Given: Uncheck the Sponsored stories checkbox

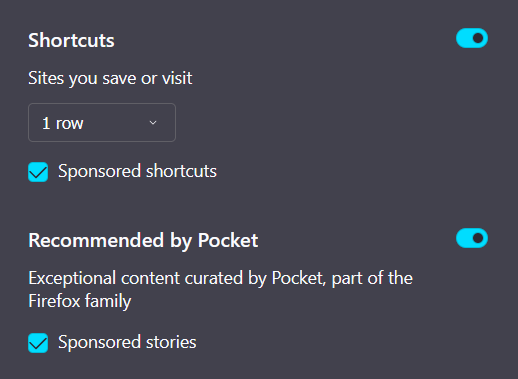Looking at the screenshot, I should click(x=38, y=343).
